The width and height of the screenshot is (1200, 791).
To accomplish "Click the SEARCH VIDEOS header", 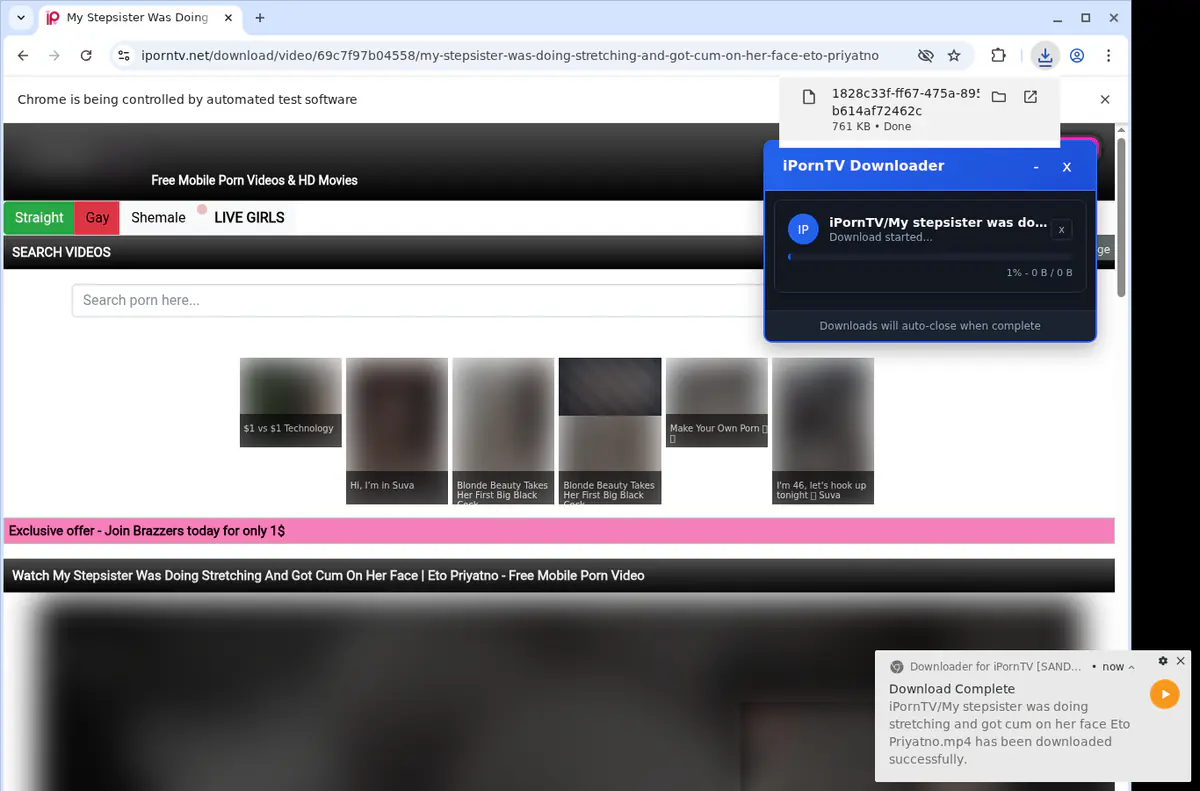I will (61, 252).
